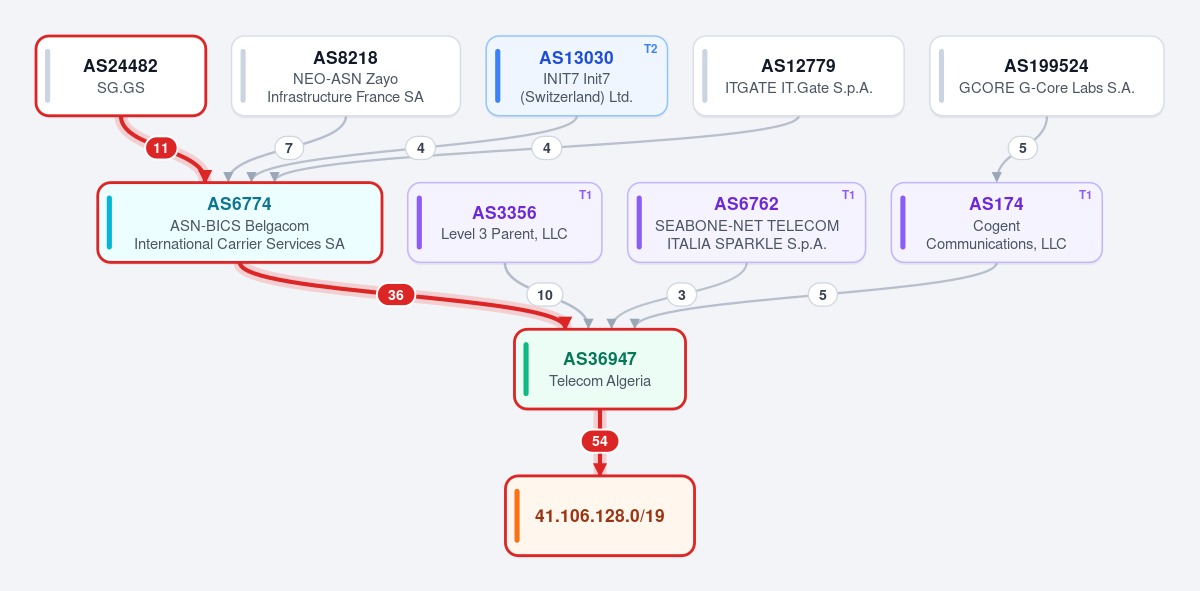Image resolution: width=1200 pixels, height=591 pixels.
Task: Select the AS174 Cogent Communications node
Action: (997, 222)
